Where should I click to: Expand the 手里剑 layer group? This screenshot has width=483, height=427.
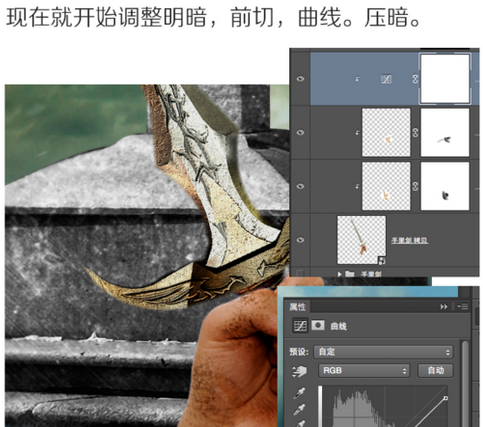339,274
